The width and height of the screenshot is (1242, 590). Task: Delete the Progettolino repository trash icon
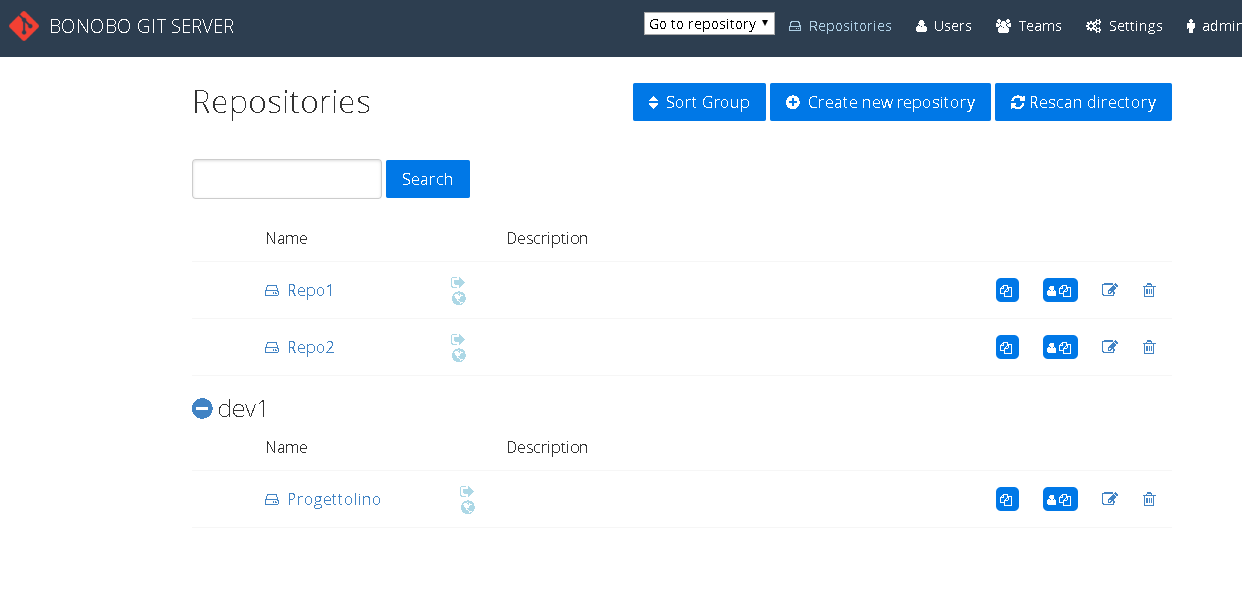click(1149, 499)
